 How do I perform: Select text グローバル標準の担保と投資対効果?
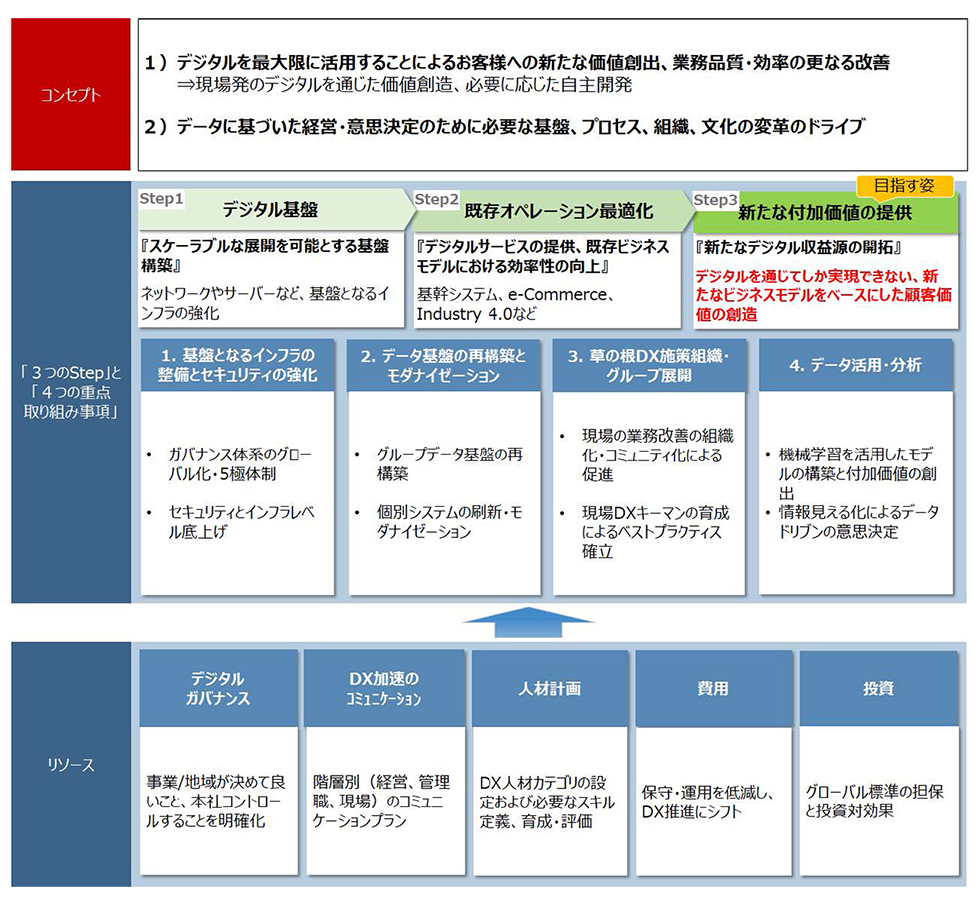click(x=874, y=801)
